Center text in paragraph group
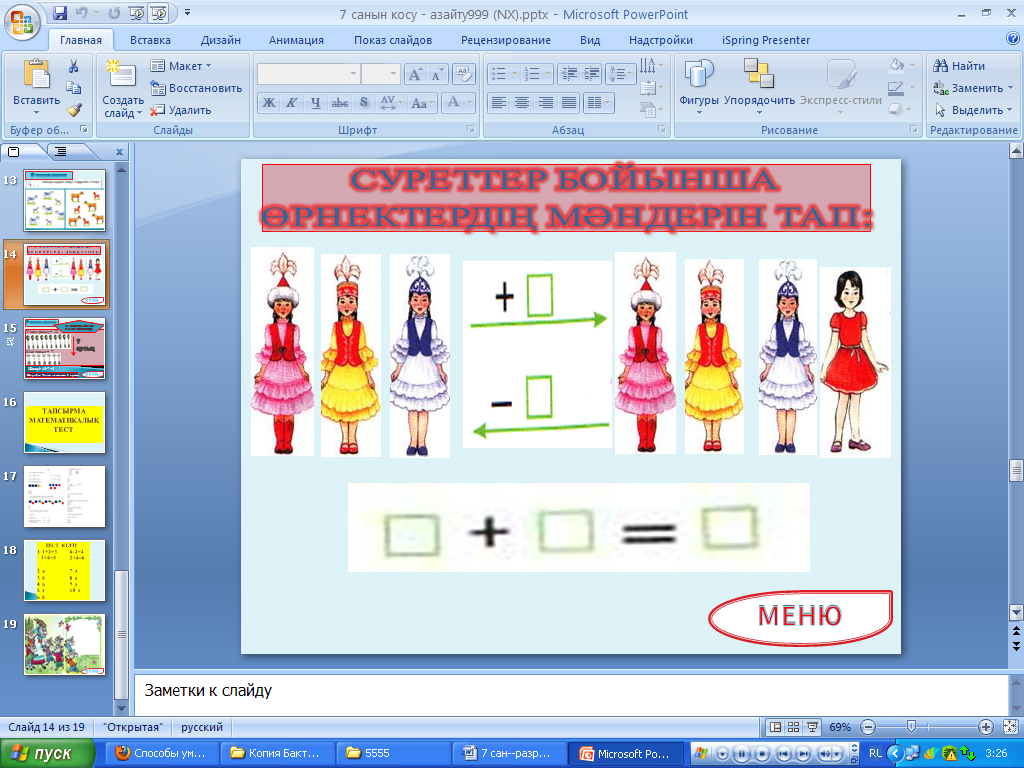 coord(522,103)
